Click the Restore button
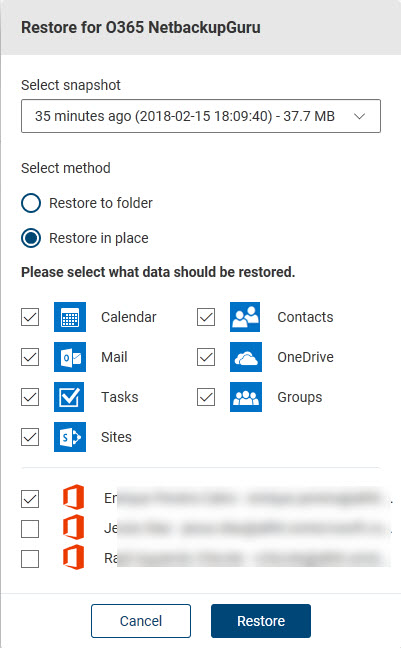 261,621
